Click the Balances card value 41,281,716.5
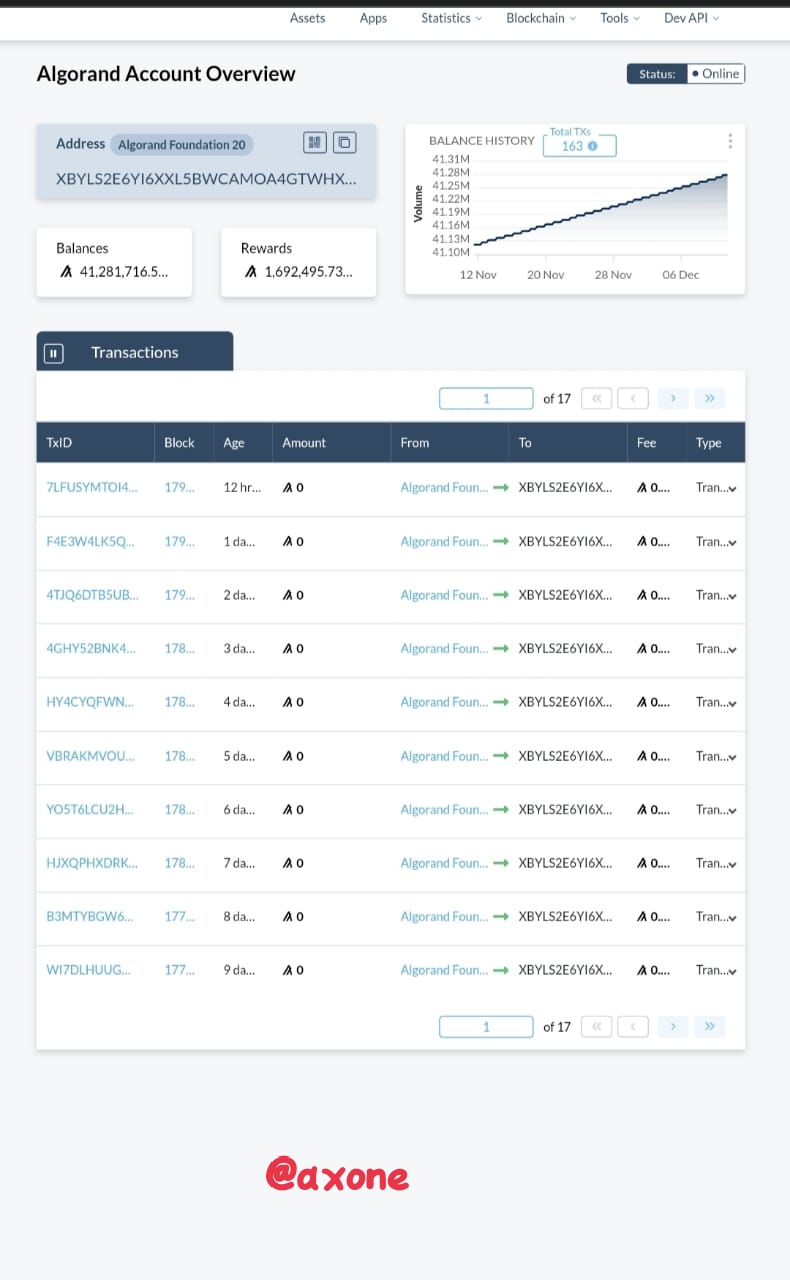 pos(124,271)
